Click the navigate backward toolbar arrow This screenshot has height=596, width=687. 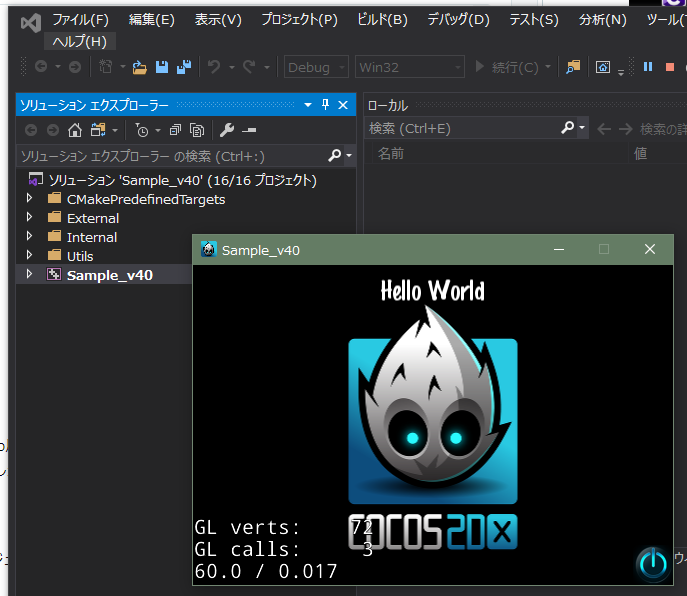click(x=41, y=67)
